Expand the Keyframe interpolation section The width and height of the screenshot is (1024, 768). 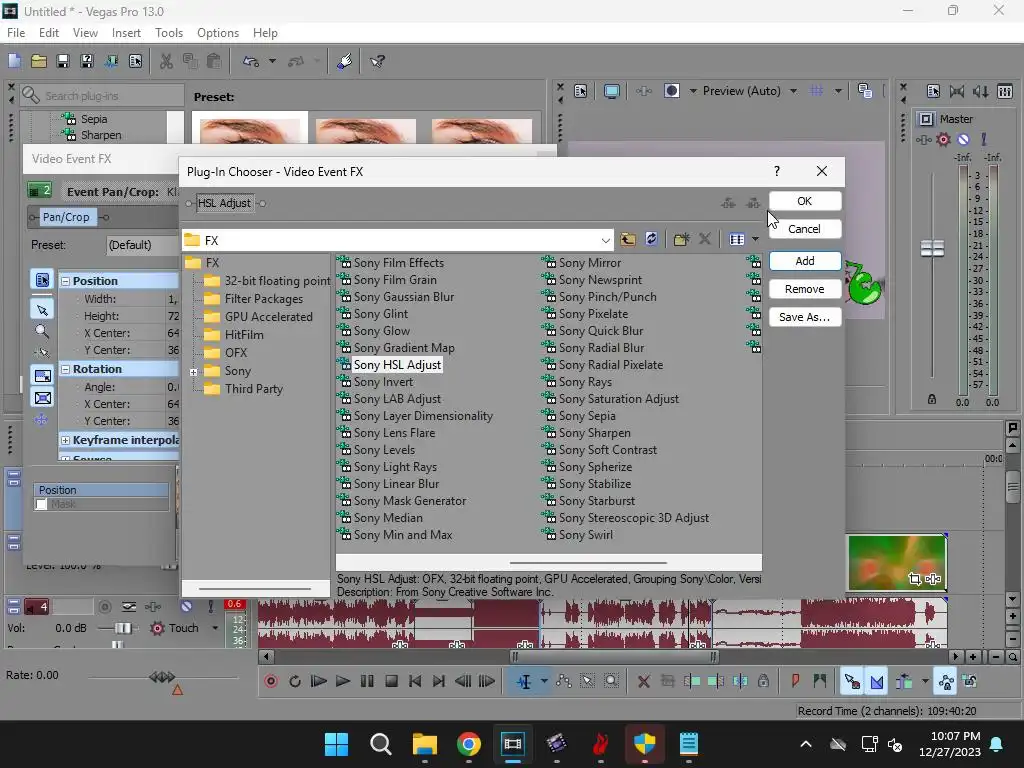coord(65,440)
